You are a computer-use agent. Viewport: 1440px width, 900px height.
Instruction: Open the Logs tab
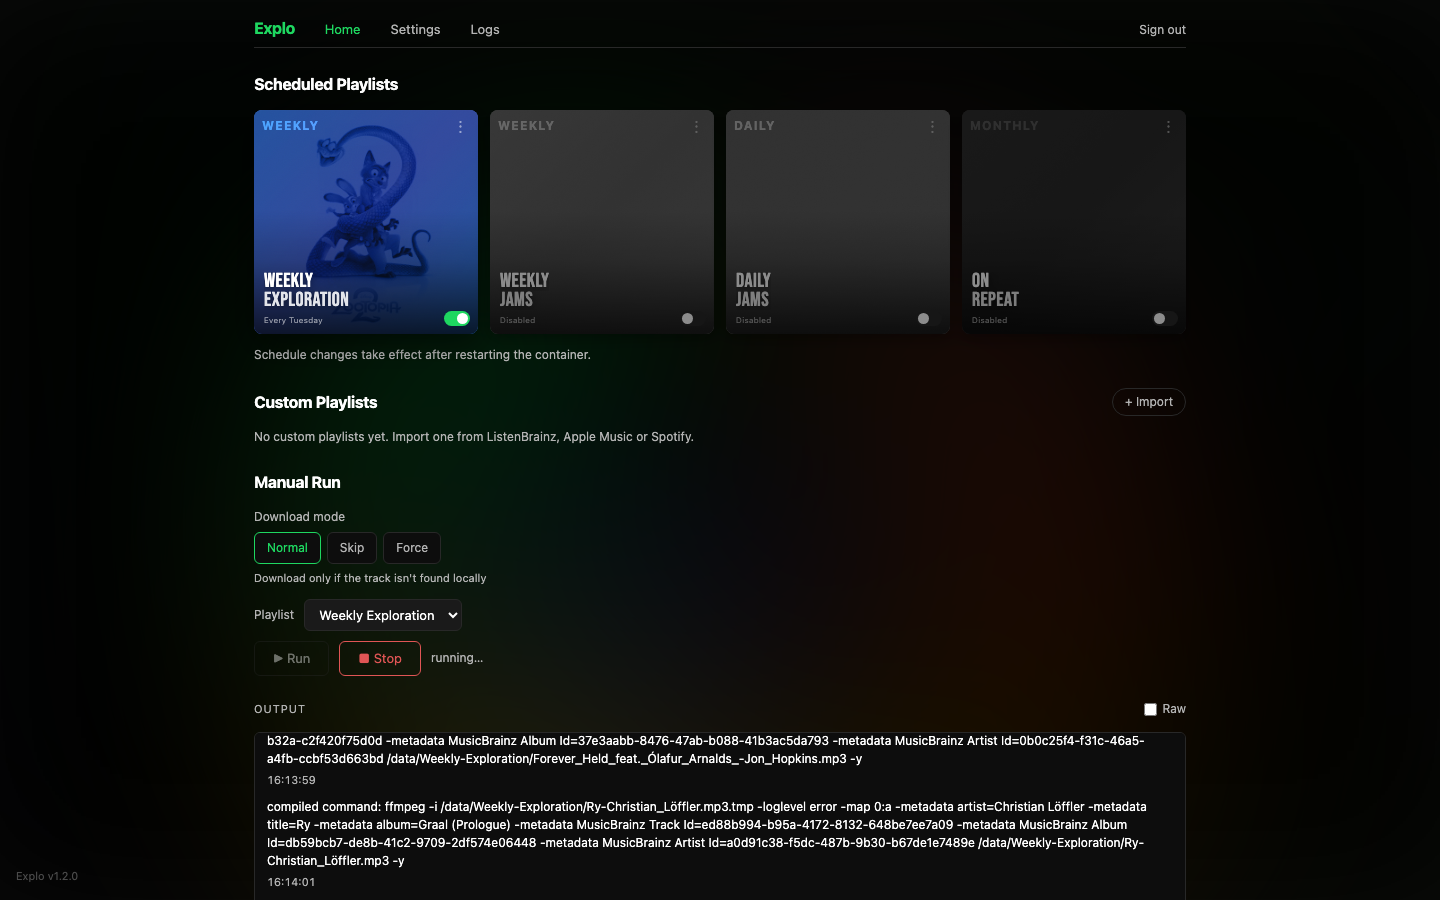point(485,30)
